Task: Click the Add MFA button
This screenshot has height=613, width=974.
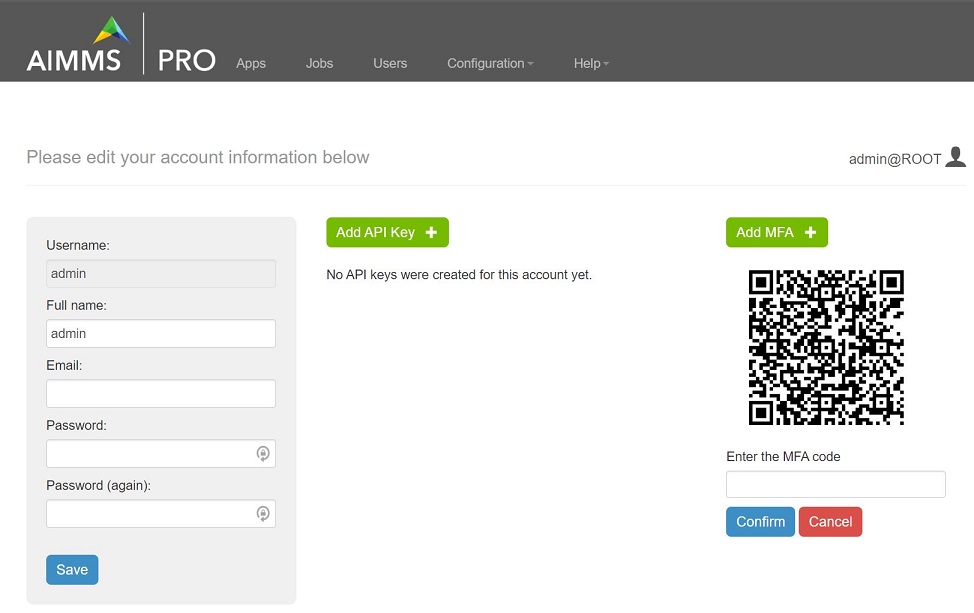Action: click(776, 232)
